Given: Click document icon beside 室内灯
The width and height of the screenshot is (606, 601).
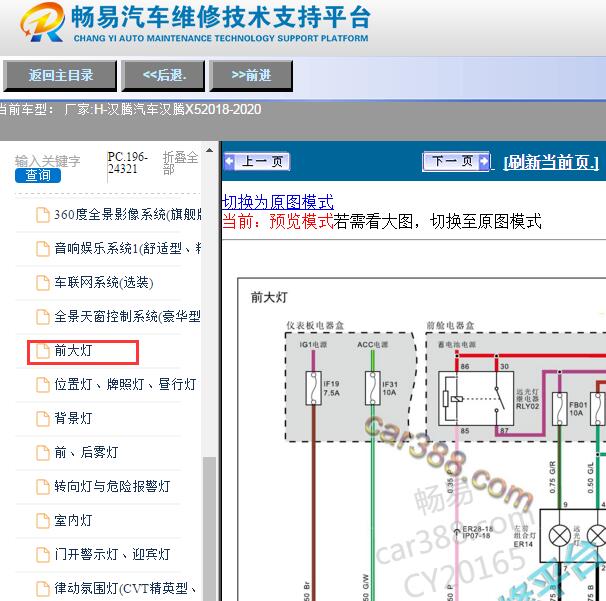Looking at the screenshot, I should pos(43,521).
